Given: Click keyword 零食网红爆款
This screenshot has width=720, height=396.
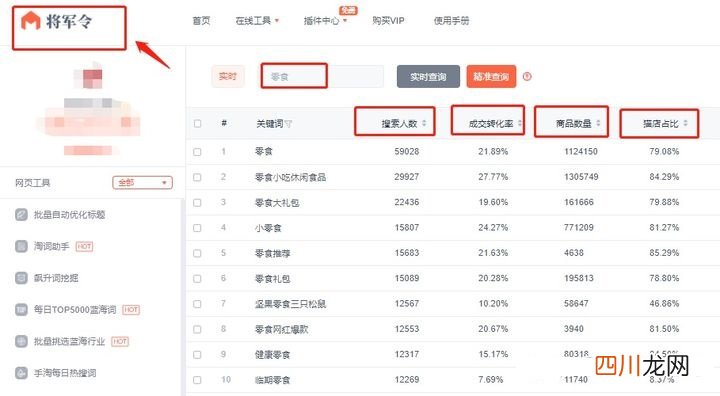Looking at the screenshot, I should 281,329.
